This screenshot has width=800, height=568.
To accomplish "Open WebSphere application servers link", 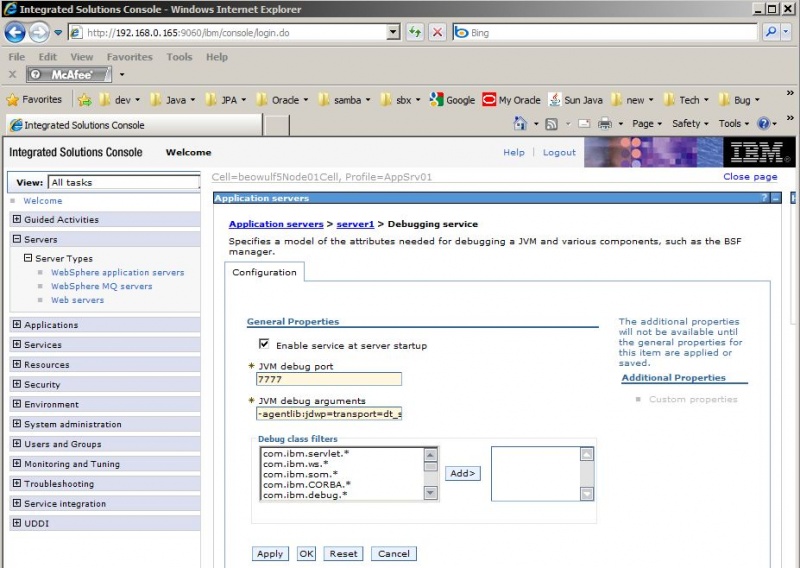I will (x=117, y=273).
